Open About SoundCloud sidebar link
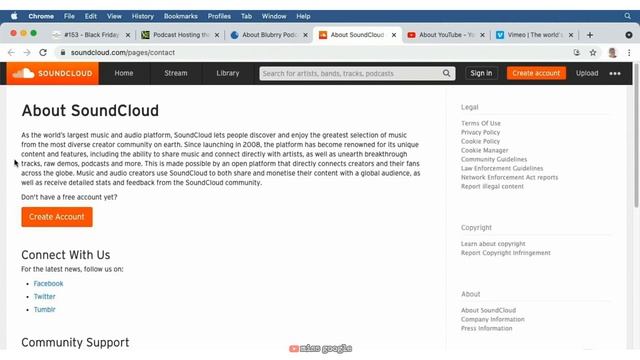This screenshot has width=640, height=360. pos(489,310)
